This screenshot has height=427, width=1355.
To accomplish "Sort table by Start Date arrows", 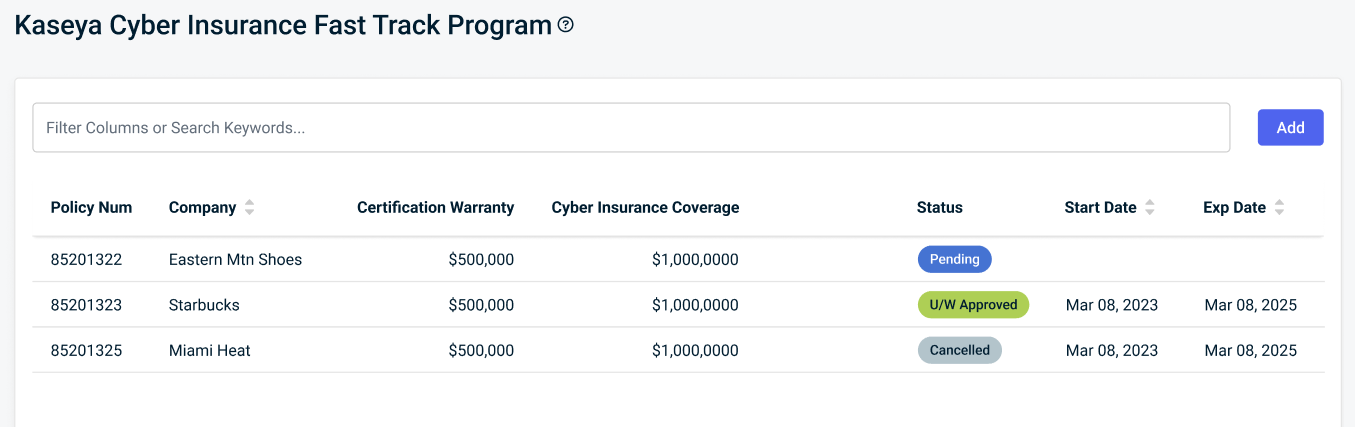I will click(x=1150, y=208).
